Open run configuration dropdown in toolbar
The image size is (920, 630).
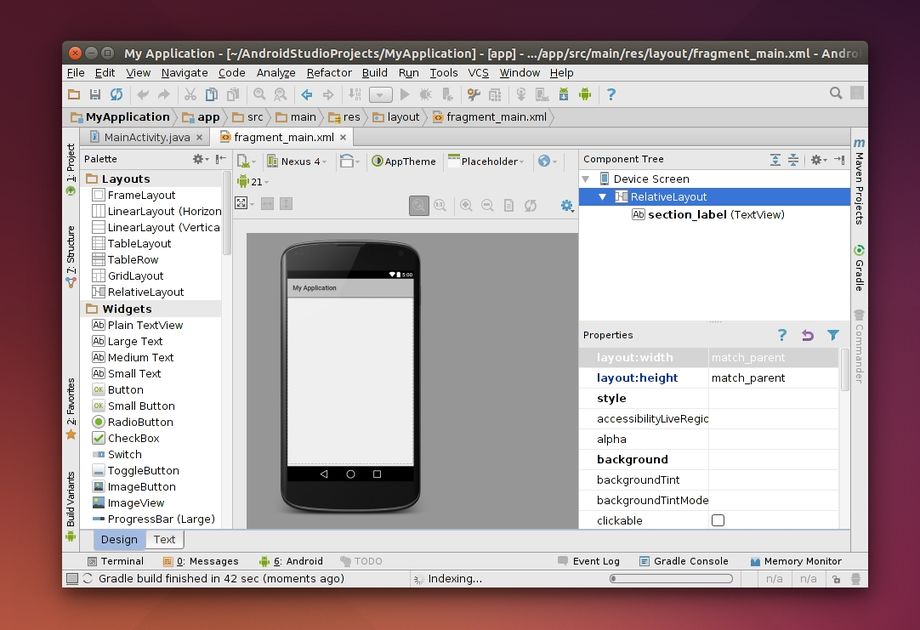click(380, 94)
